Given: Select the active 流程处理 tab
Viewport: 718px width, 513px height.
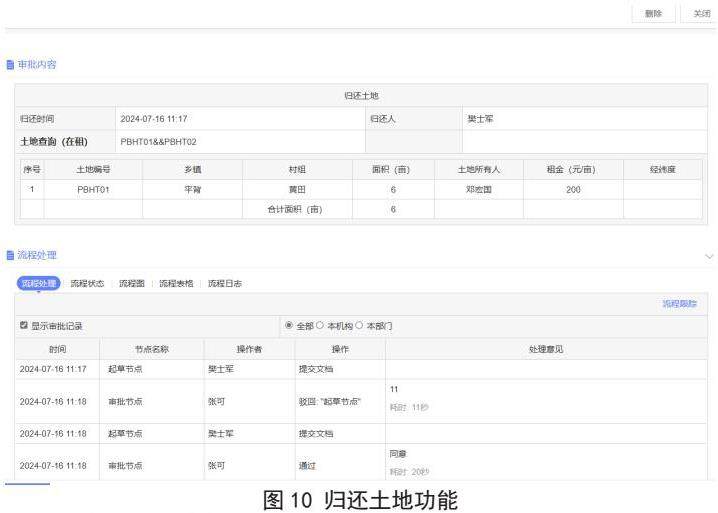Looking at the screenshot, I should [38, 284].
